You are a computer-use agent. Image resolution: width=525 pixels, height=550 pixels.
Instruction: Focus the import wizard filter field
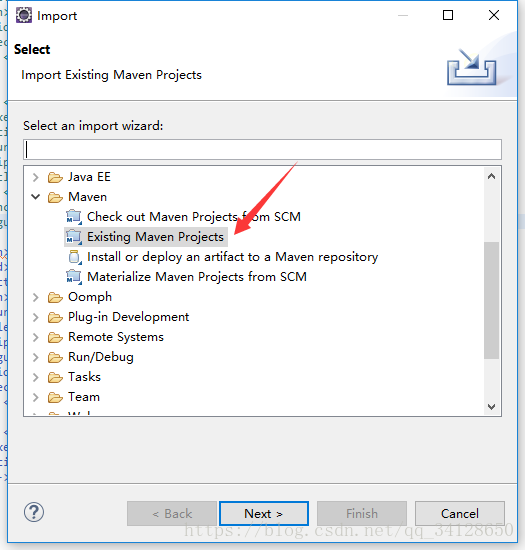(x=262, y=149)
